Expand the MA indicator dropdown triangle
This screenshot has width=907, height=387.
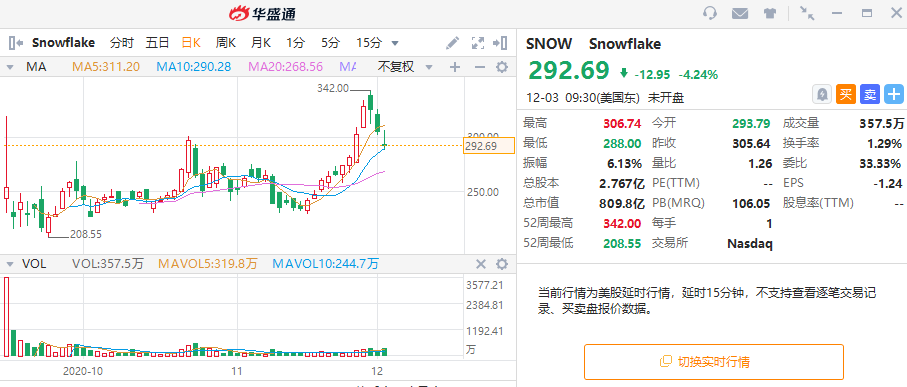[10, 67]
